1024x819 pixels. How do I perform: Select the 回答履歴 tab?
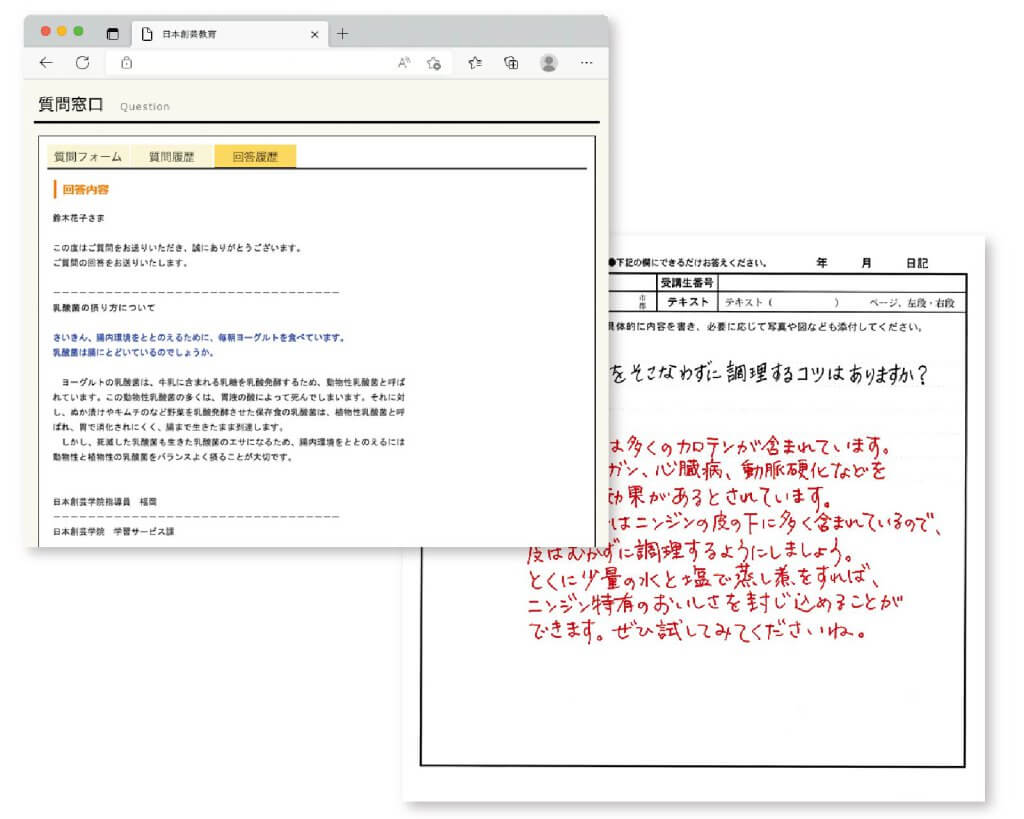[255, 157]
